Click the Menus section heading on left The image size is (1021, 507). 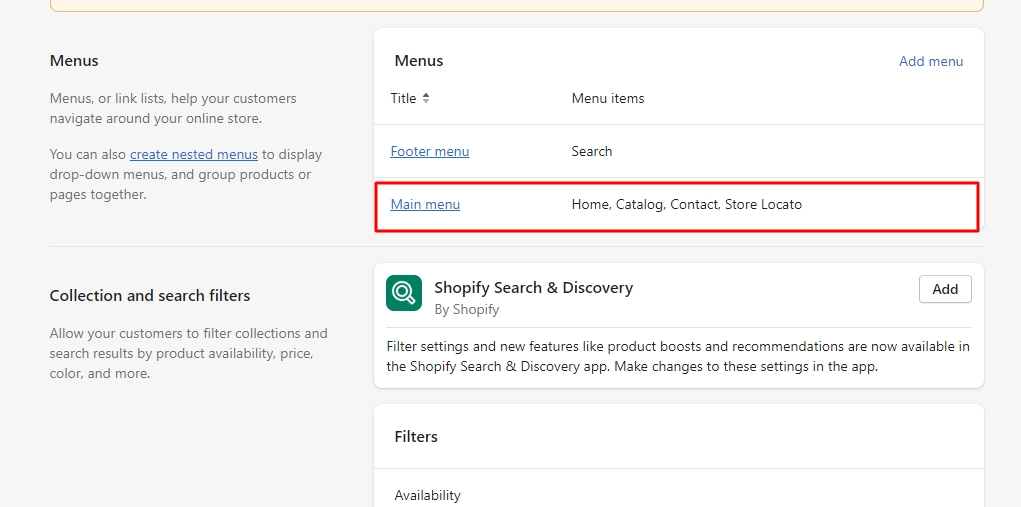[74, 60]
